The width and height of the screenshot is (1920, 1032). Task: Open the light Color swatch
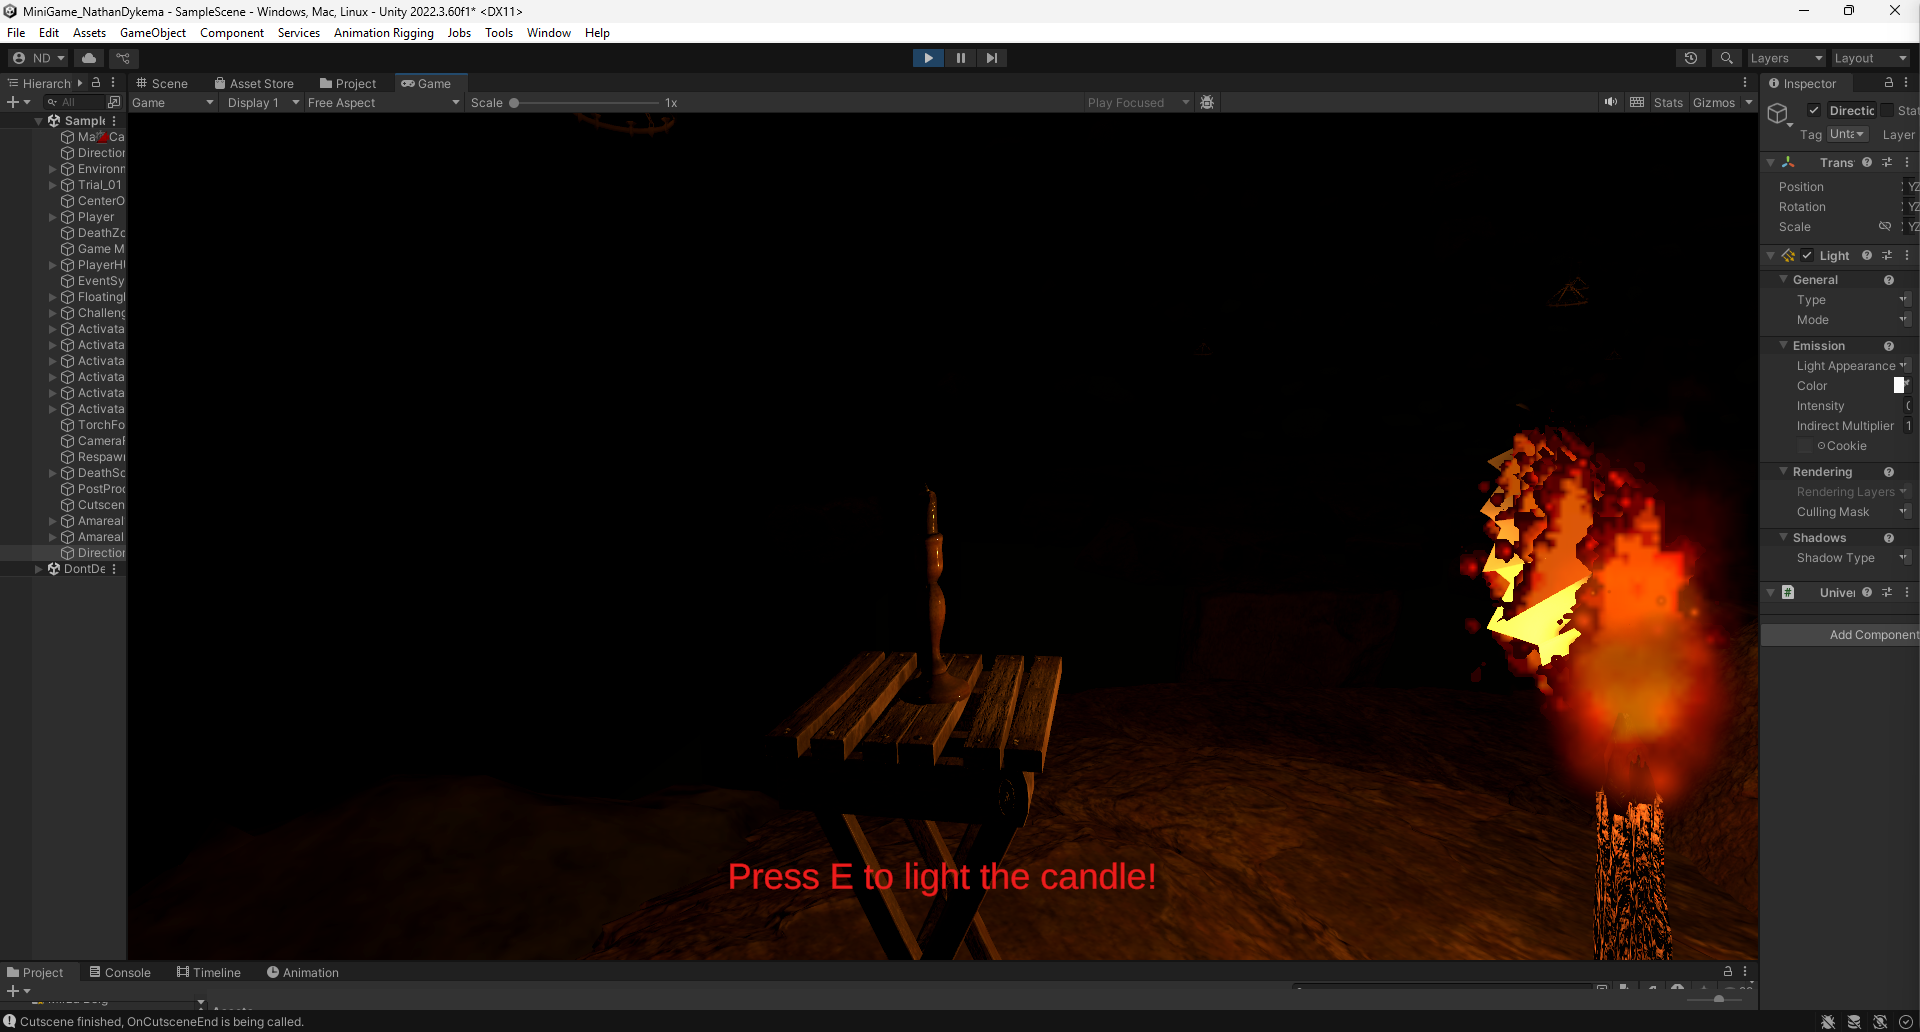[1901, 385]
